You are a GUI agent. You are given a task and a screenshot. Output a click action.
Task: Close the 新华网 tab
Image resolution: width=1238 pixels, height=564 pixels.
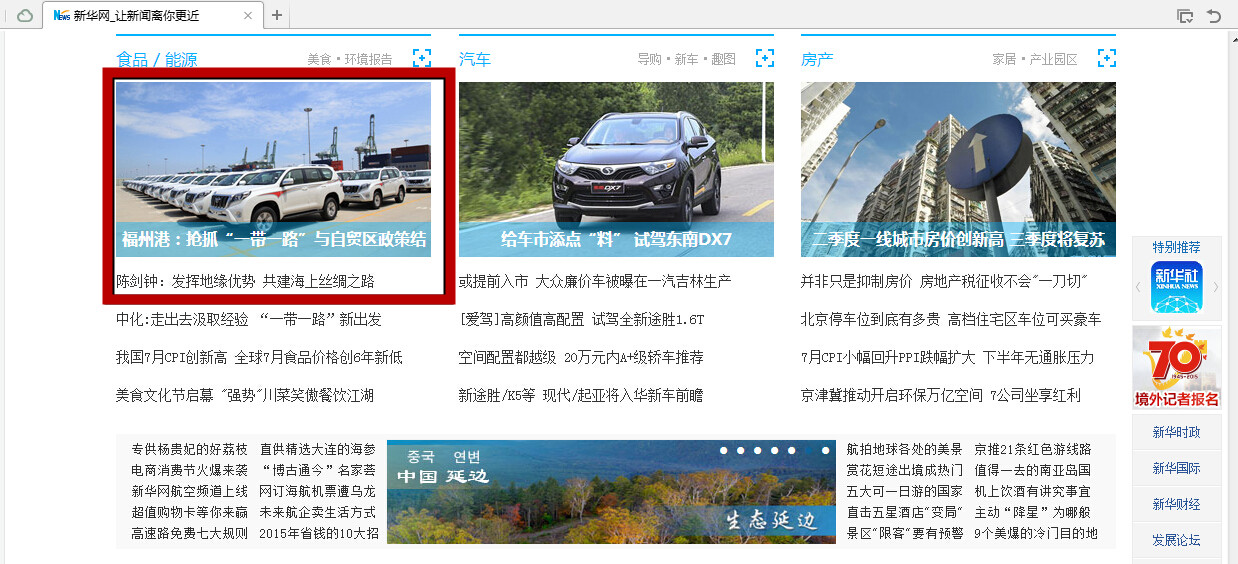tap(248, 16)
